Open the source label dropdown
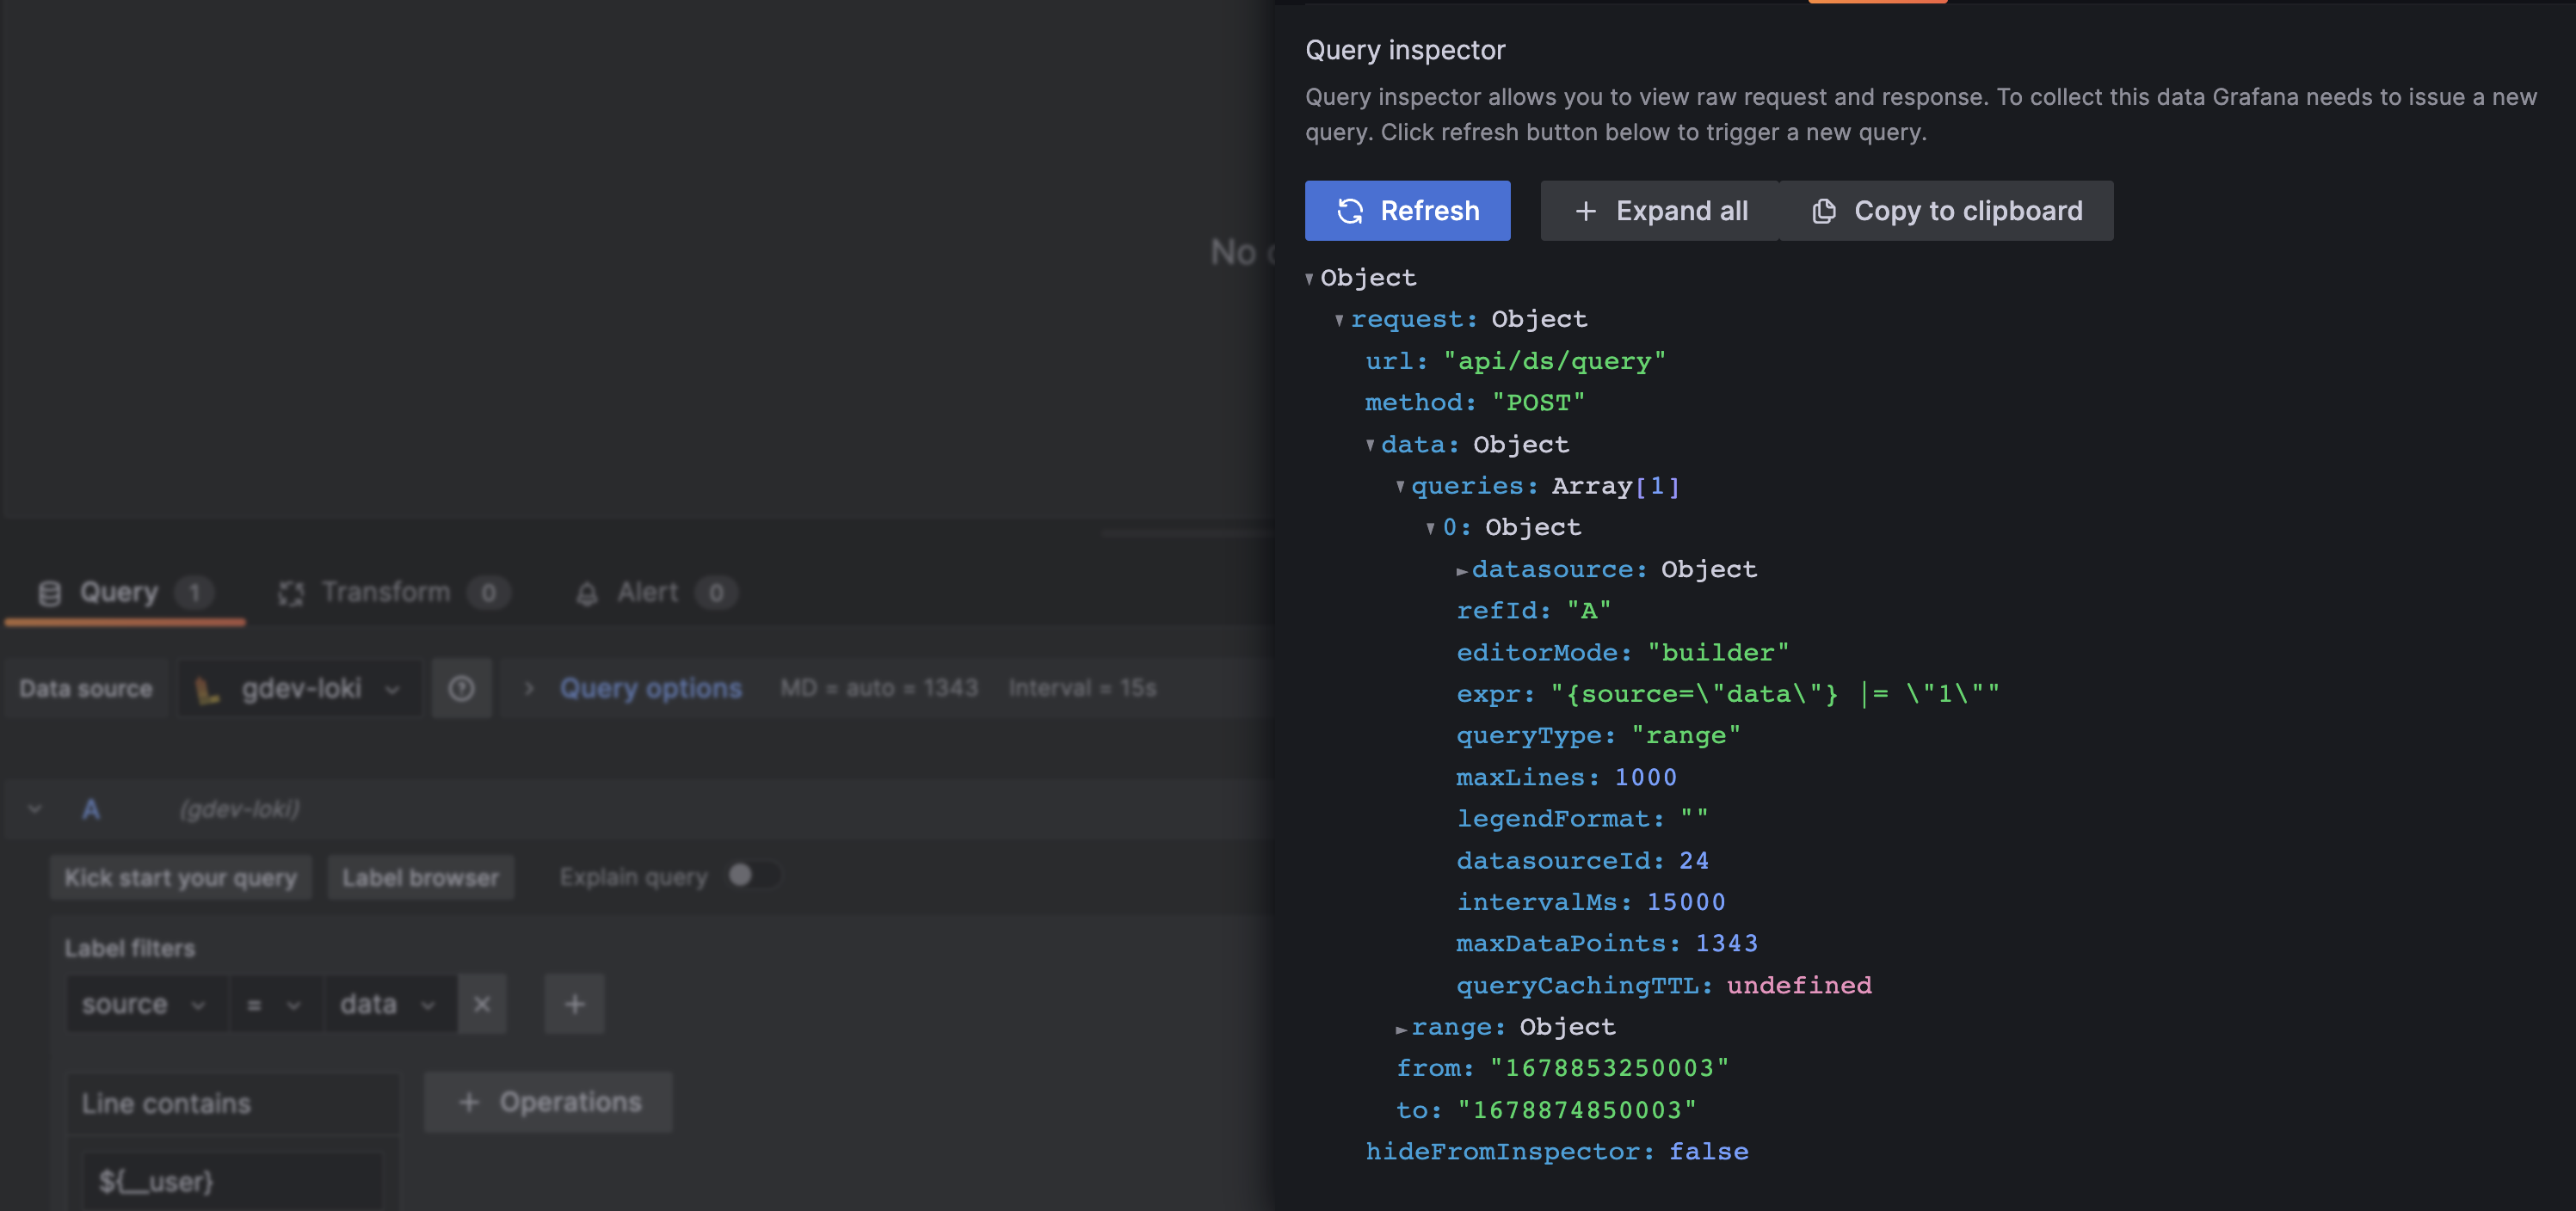The width and height of the screenshot is (2576, 1211). point(145,1004)
